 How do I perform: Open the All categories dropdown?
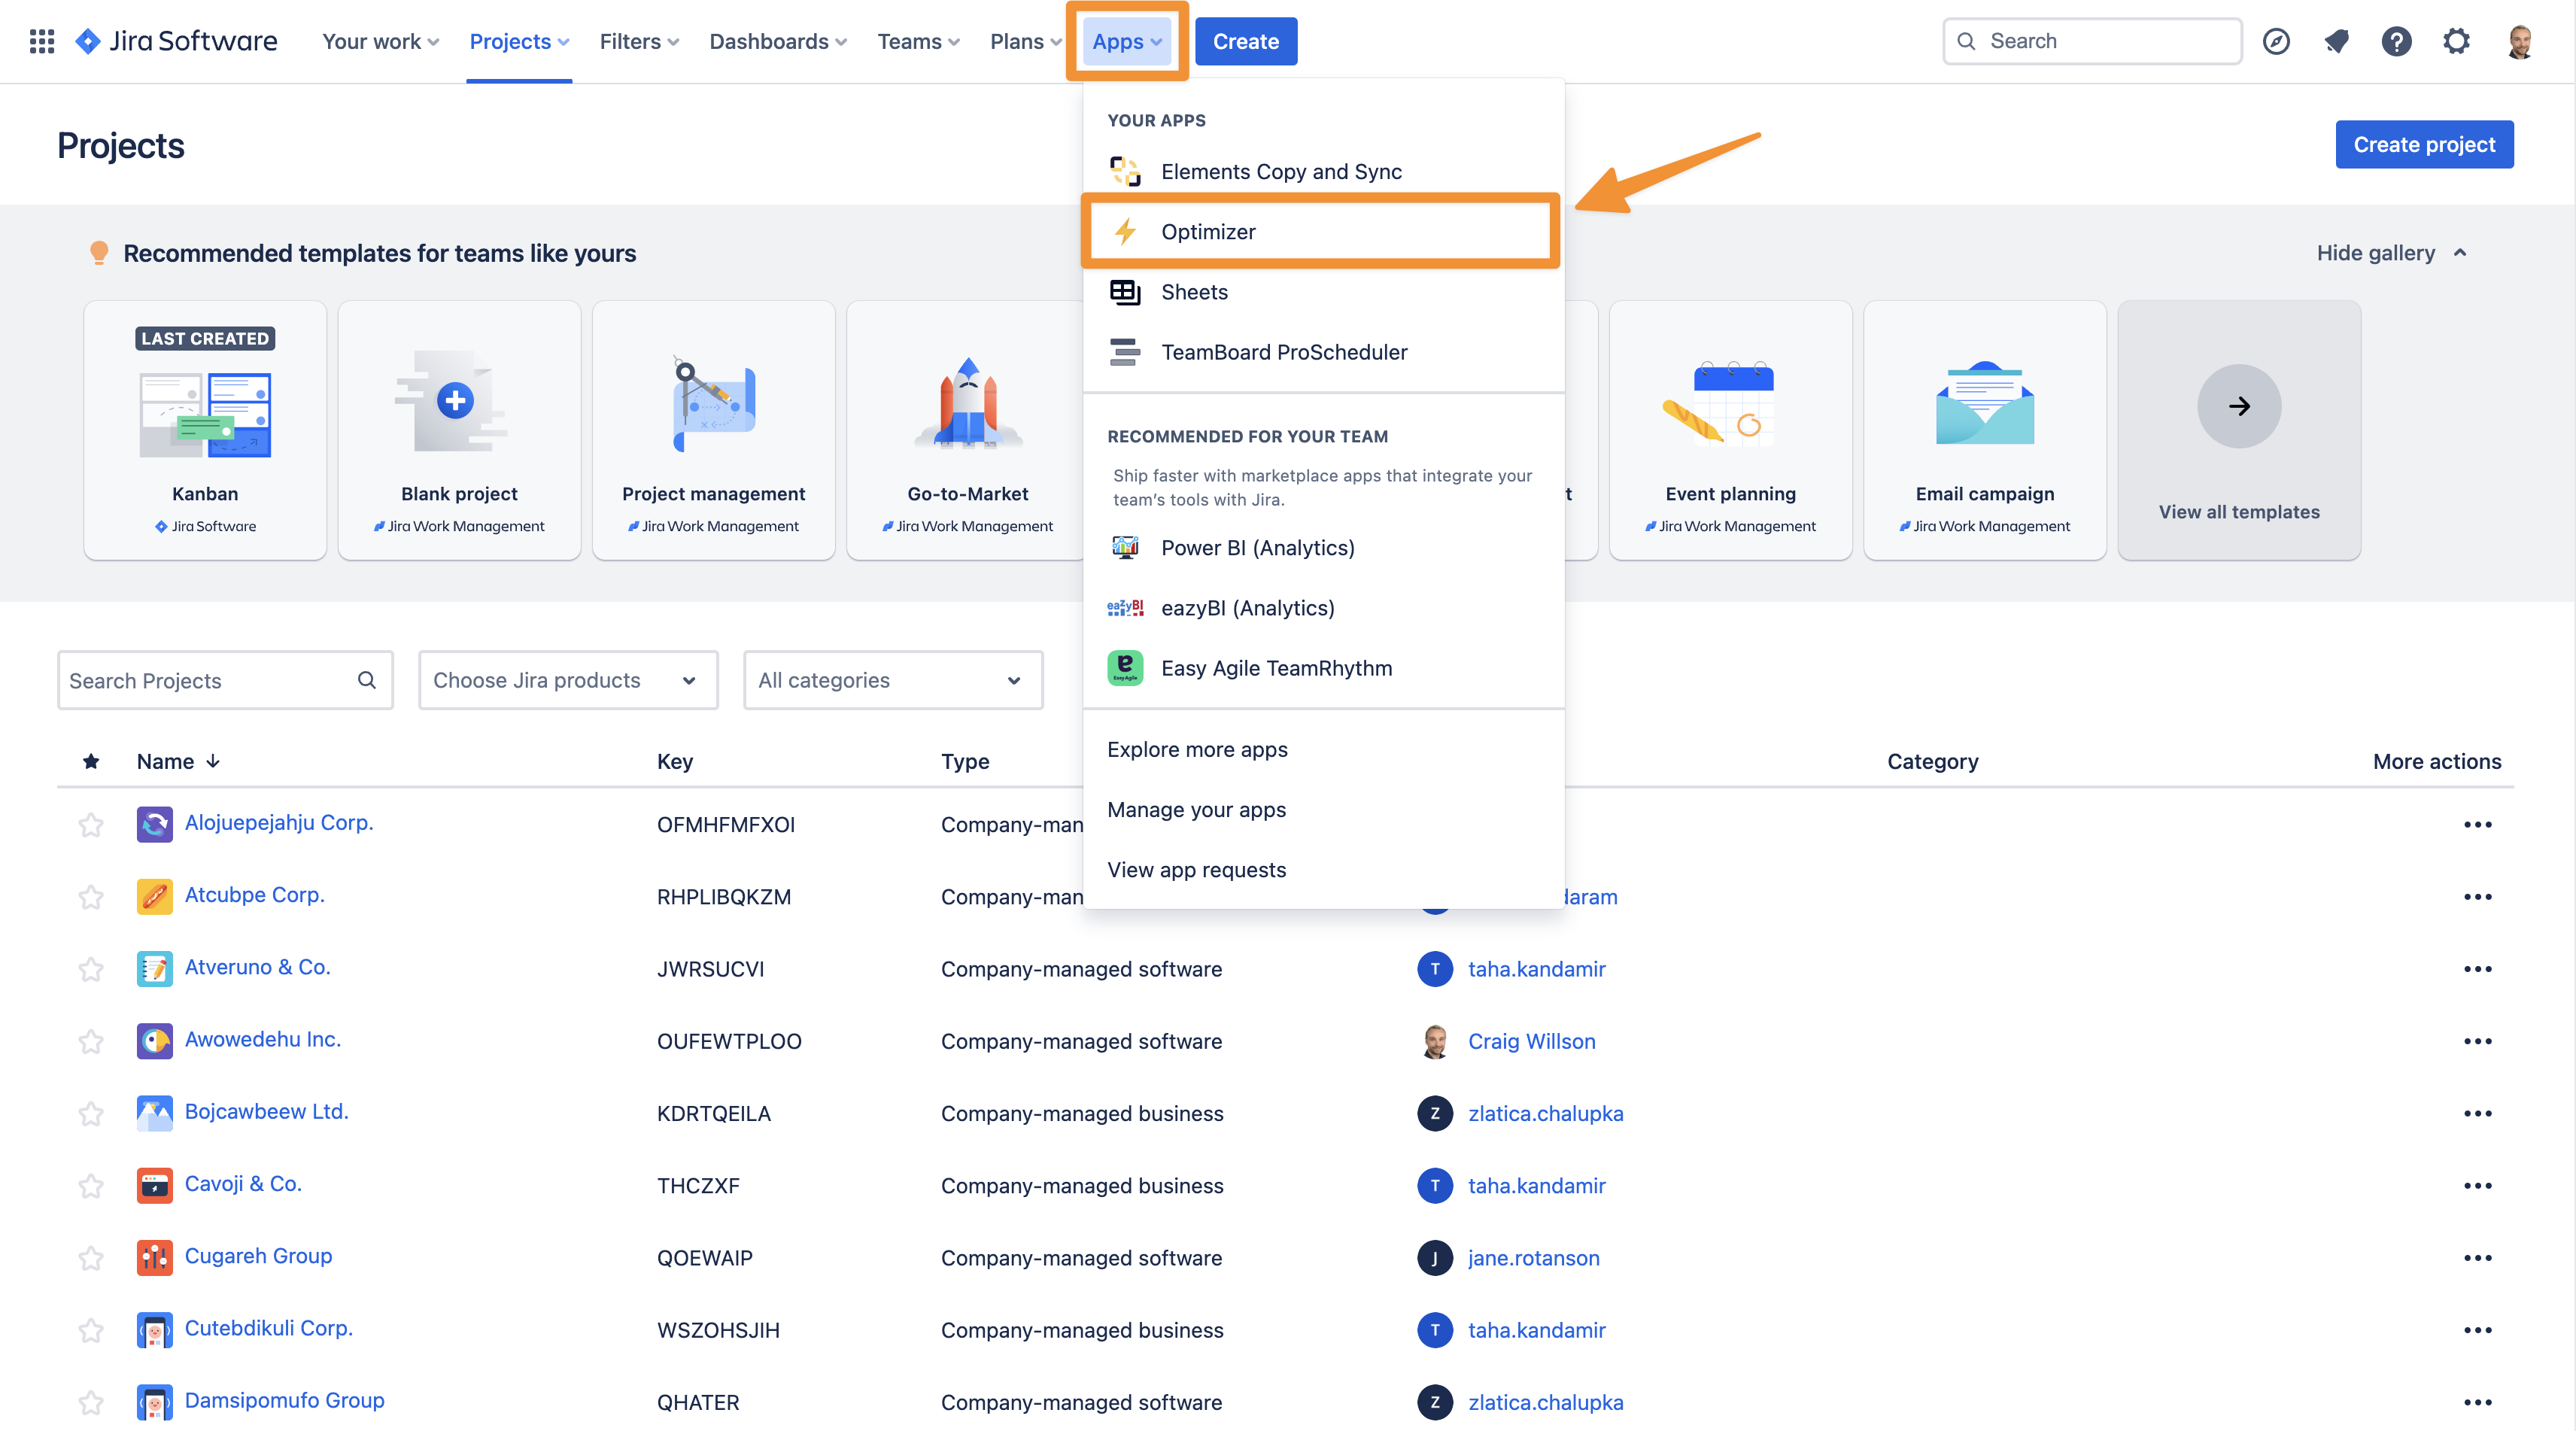892,680
